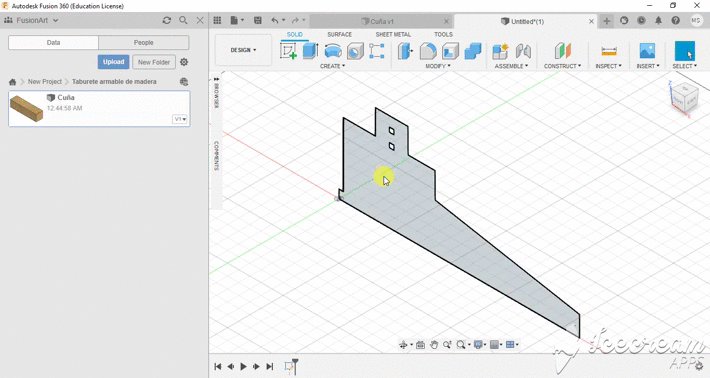Open the extensions globe icon
710x378 pixels.
click(x=624, y=20)
